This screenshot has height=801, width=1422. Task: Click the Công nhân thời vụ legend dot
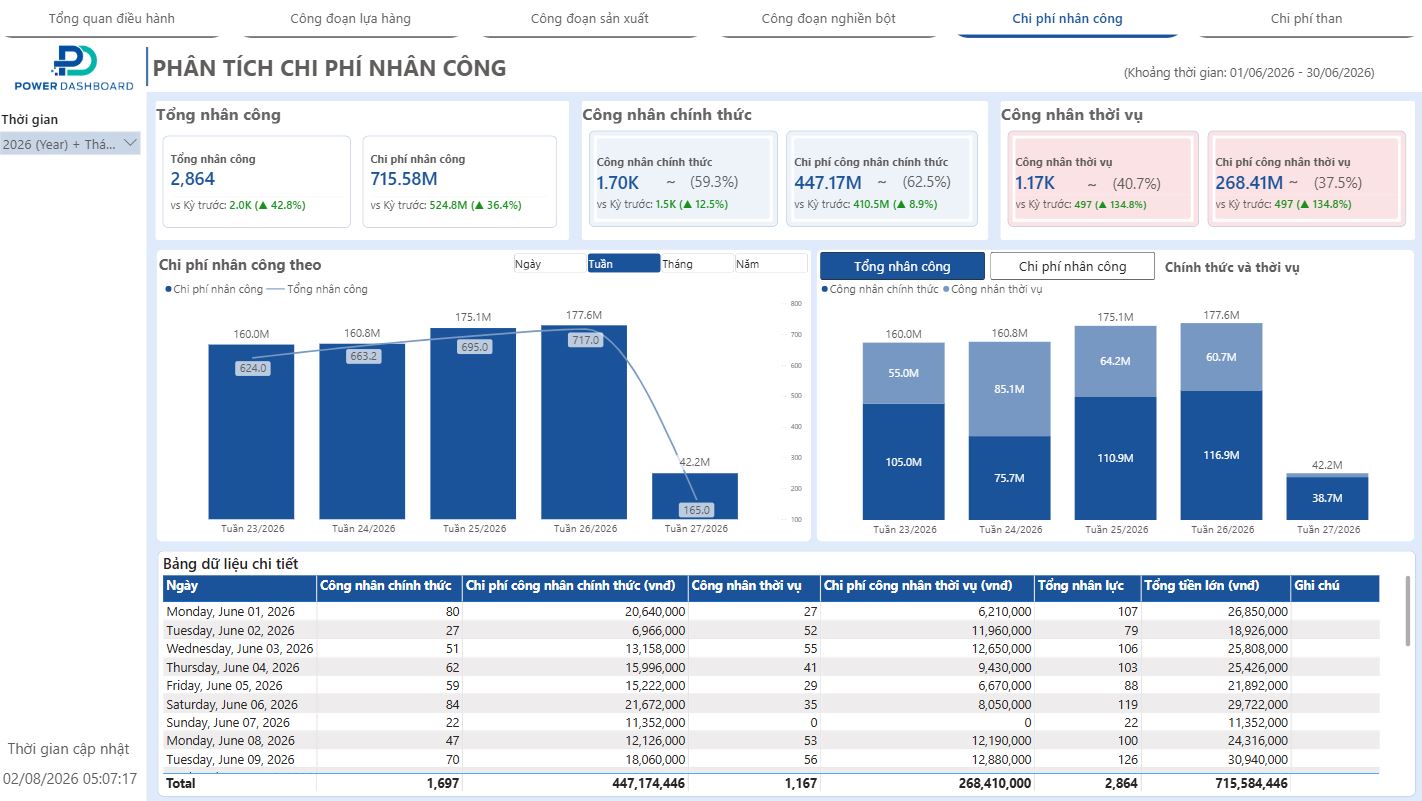(x=946, y=289)
